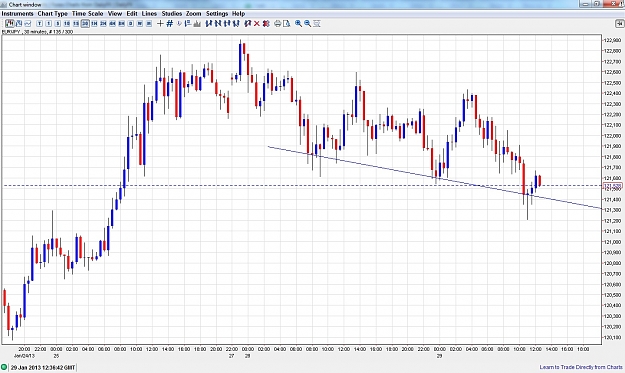Viewport: 625px width, 373px height.
Task: Set time scale to 10 minutes
Action: click(67, 24)
